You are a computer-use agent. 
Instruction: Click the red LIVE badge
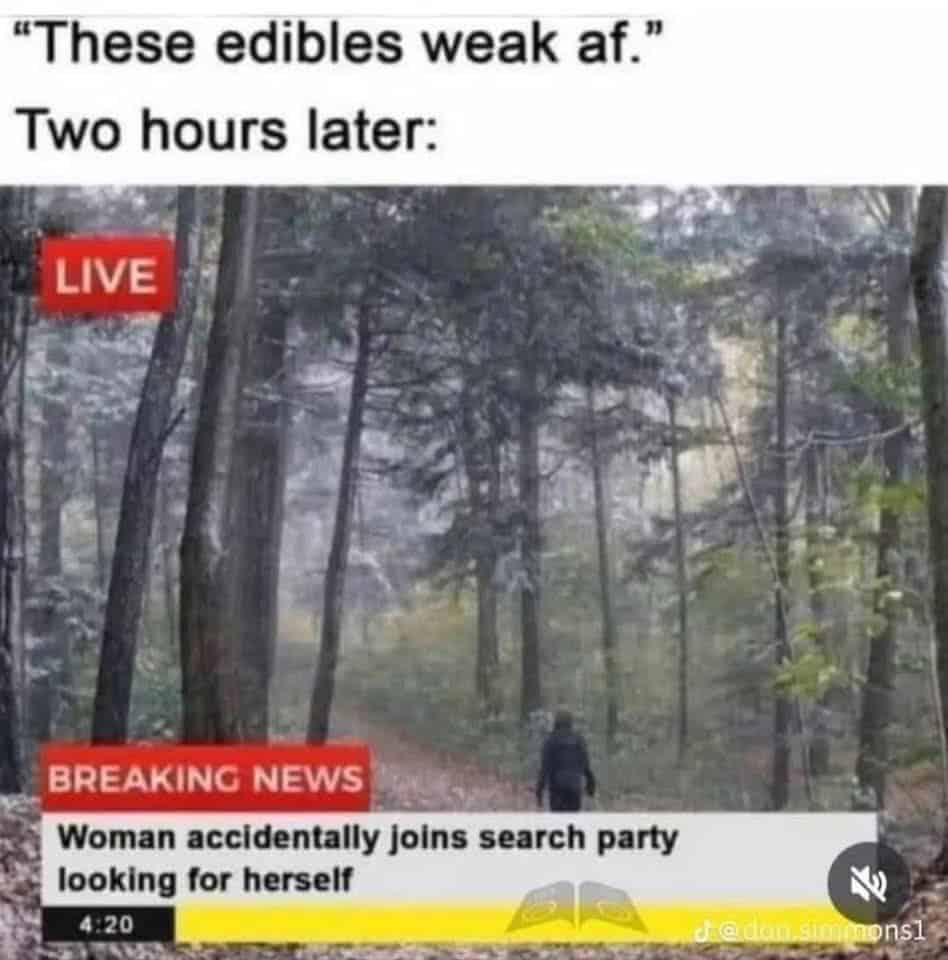pos(106,276)
